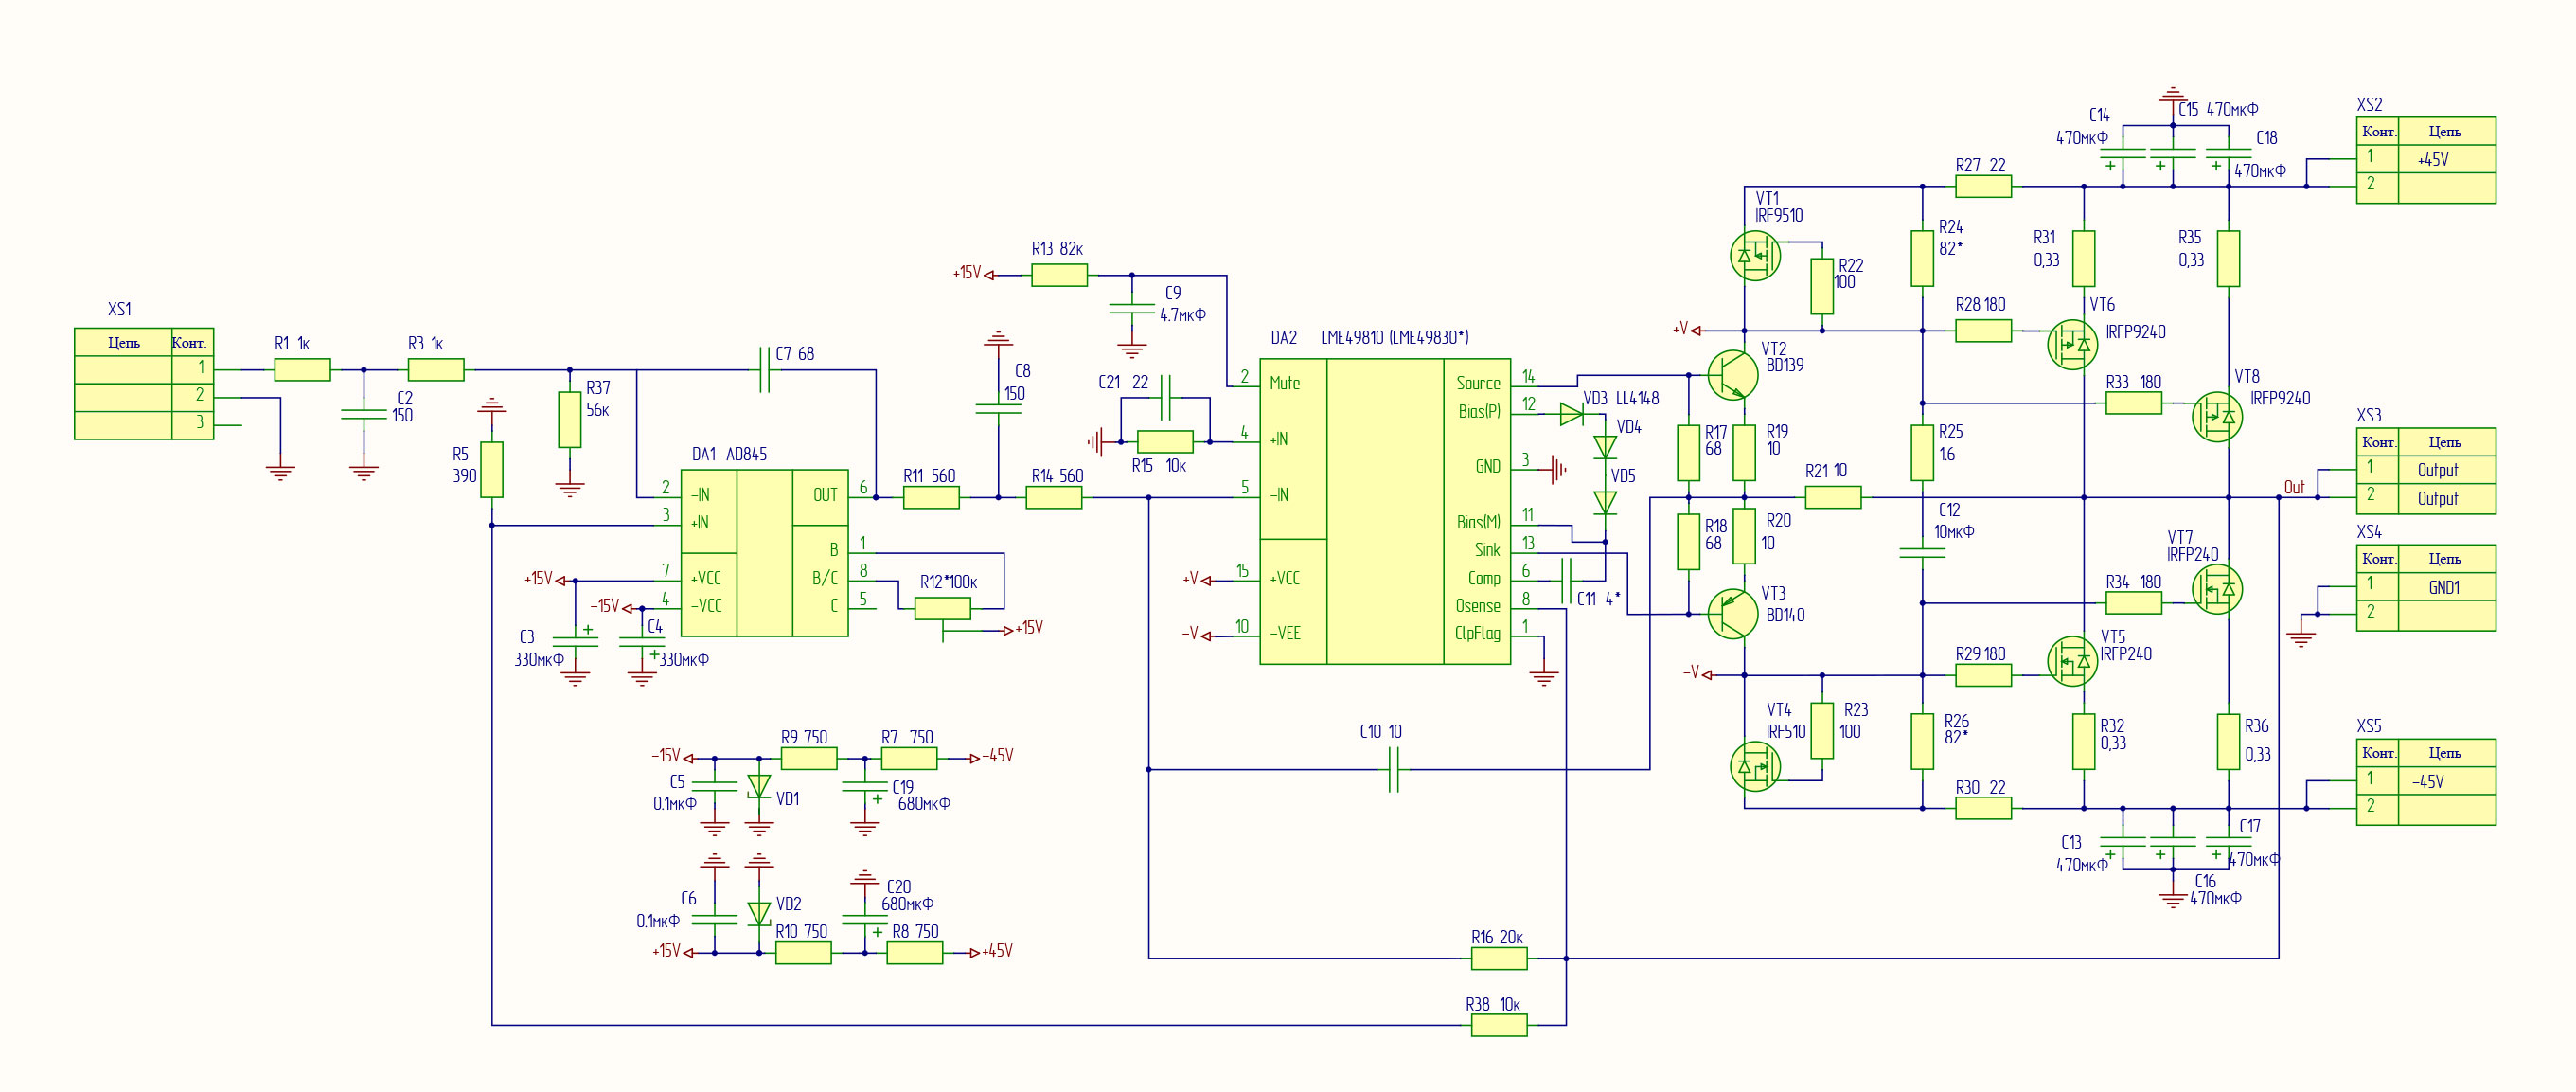The height and width of the screenshot is (1092, 2576).
Task: Click the XS1 input connector table
Action: [x=144, y=384]
